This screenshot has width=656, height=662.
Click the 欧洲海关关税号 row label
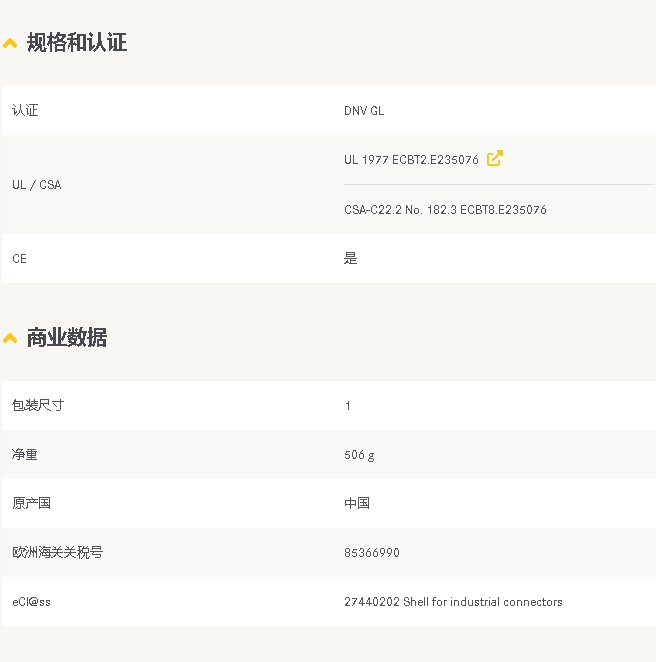[x=57, y=553]
